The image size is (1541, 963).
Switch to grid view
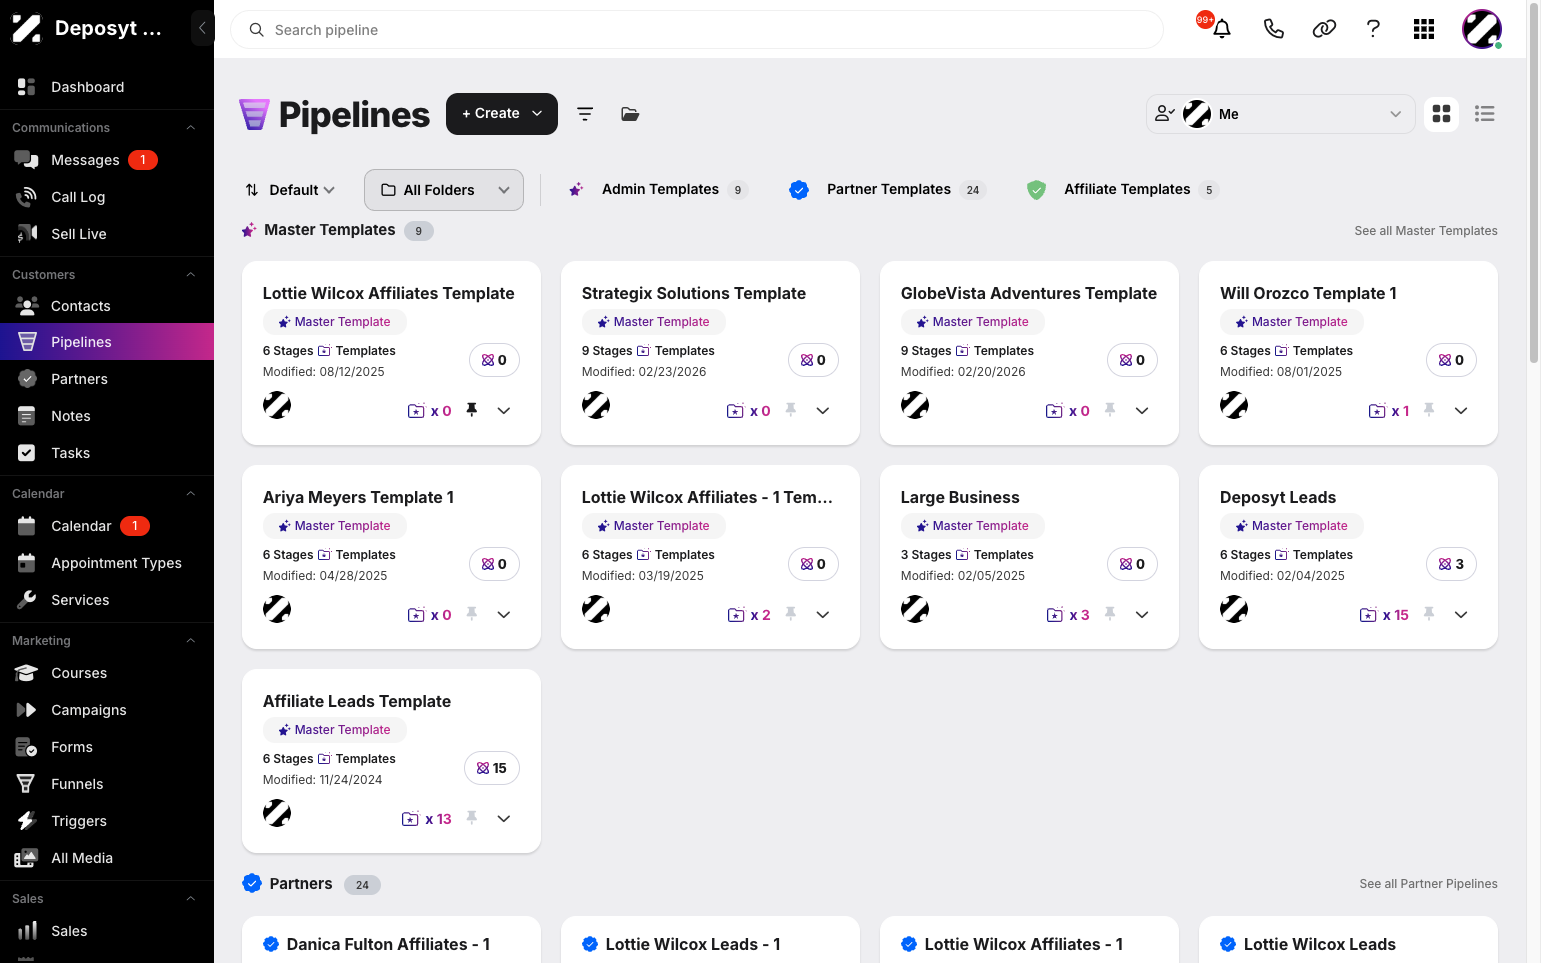pyautogui.click(x=1441, y=114)
